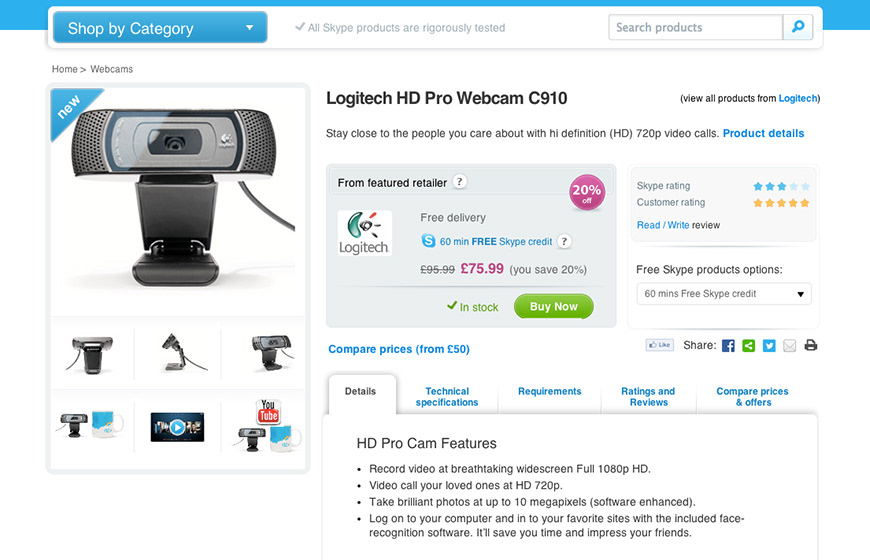Play the product video thumbnail

pyautogui.click(x=177, y=427)
